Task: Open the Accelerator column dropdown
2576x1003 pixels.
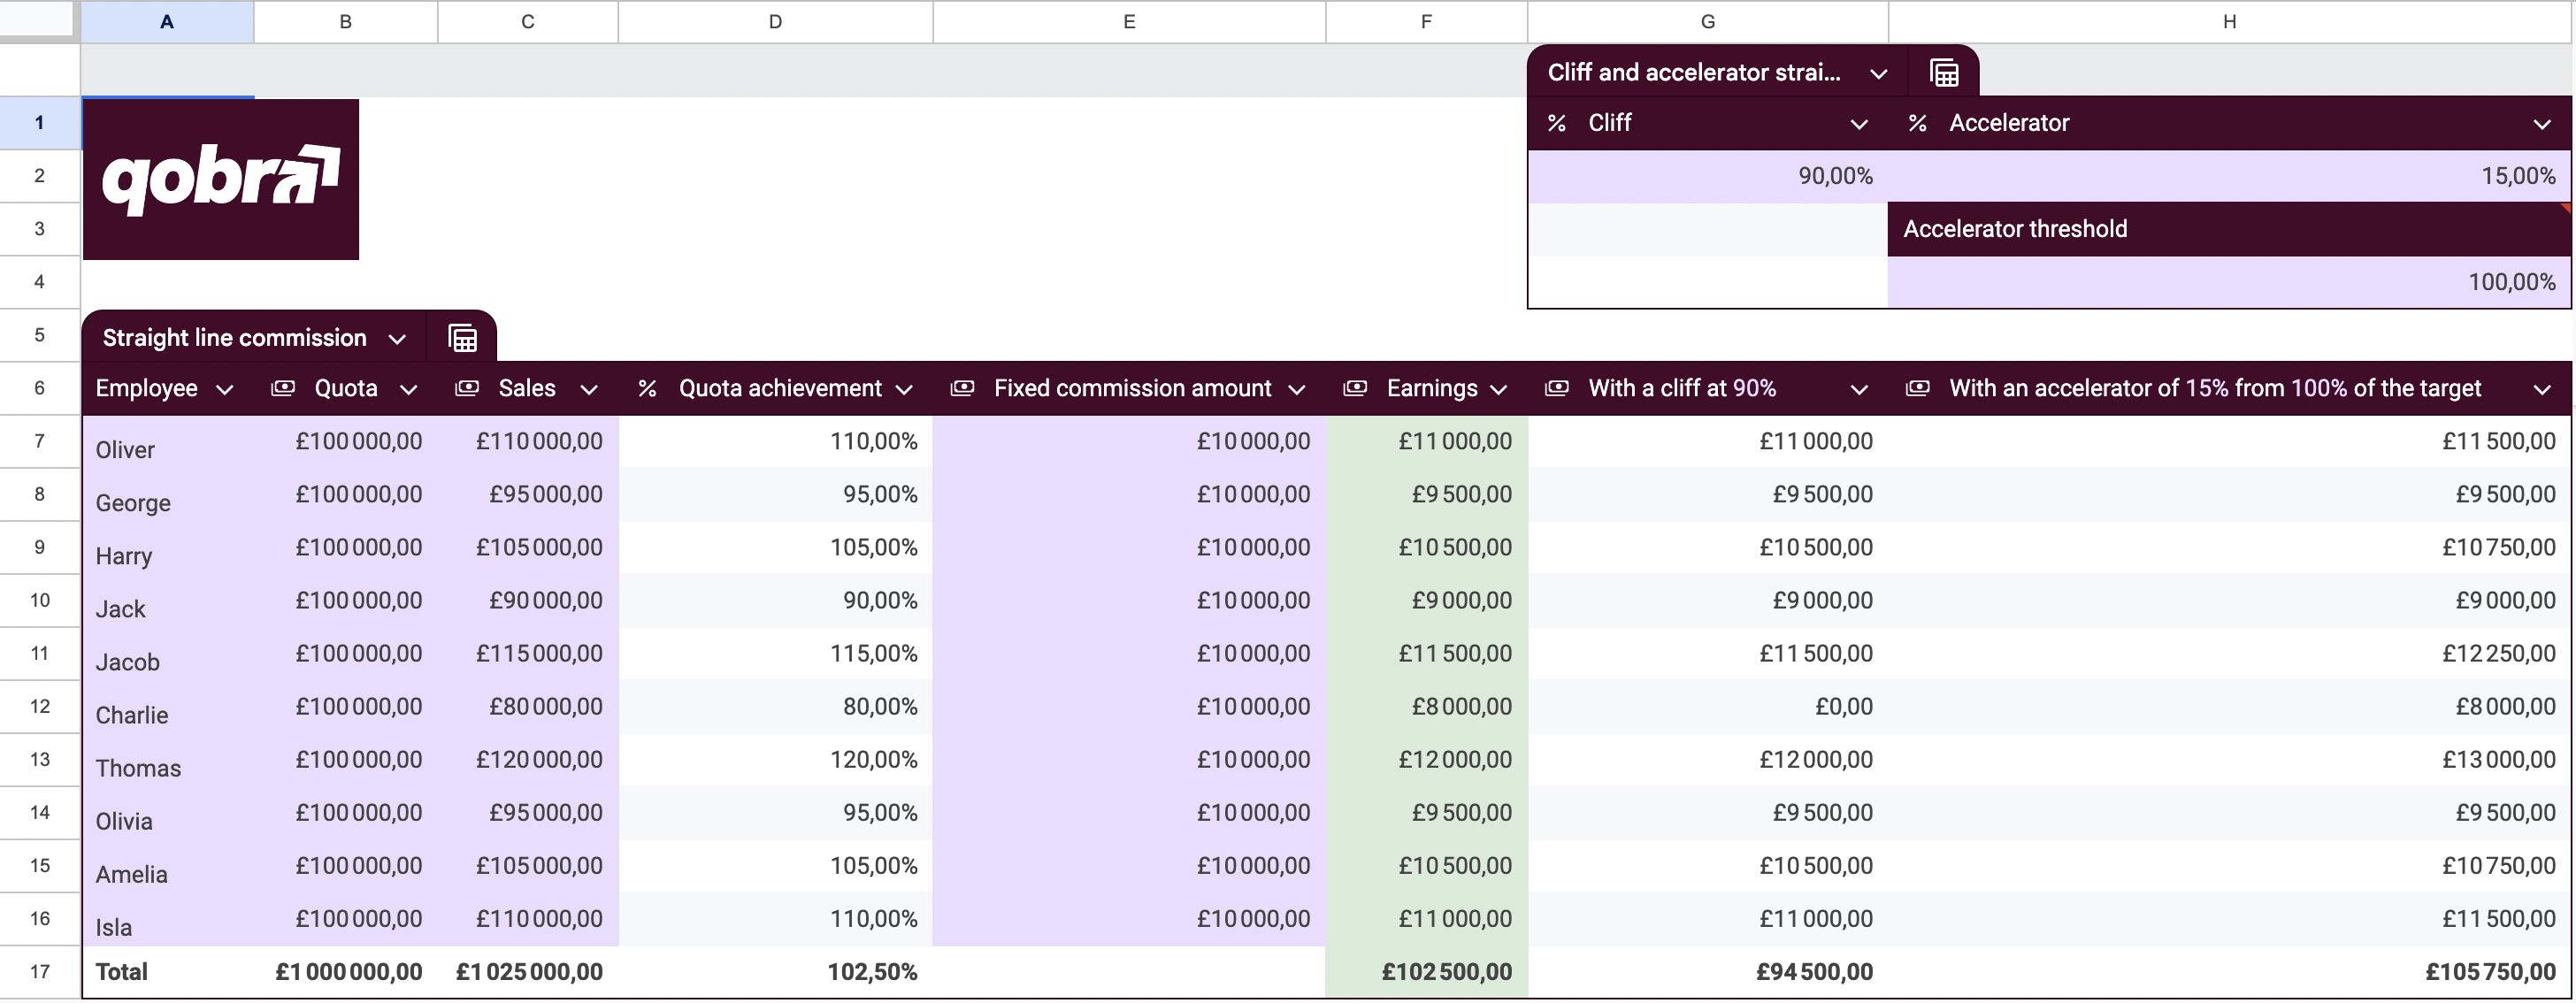Action: click(2542, 125)
